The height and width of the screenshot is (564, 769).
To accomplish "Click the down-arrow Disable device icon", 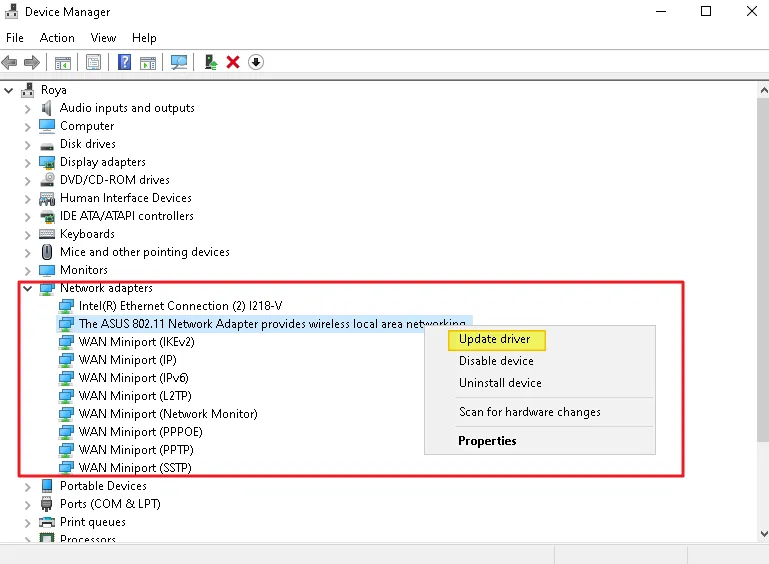I will [256, 62].
